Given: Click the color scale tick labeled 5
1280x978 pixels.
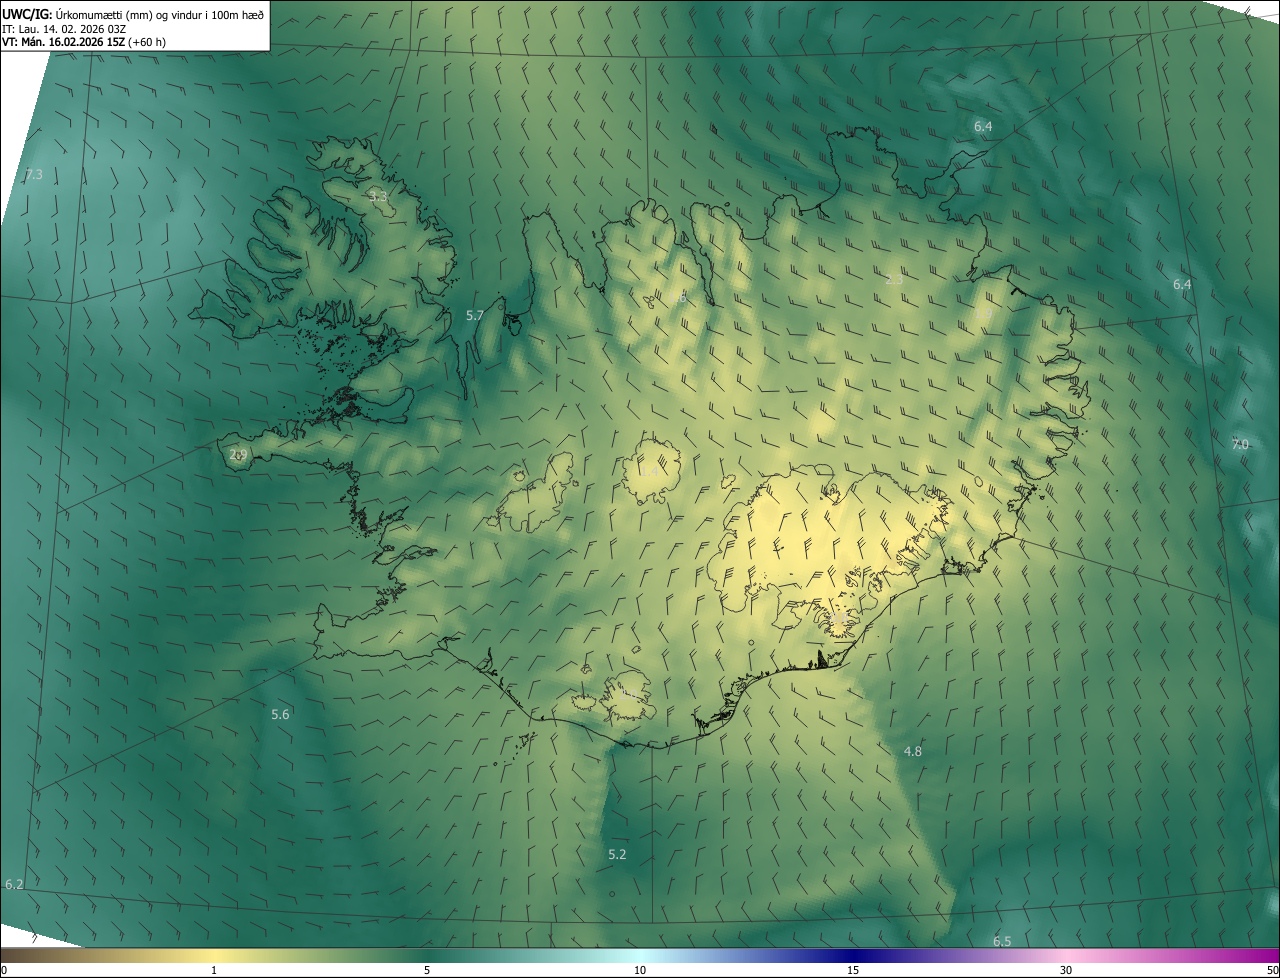Looking at the screenshot, I should point(427,970).
